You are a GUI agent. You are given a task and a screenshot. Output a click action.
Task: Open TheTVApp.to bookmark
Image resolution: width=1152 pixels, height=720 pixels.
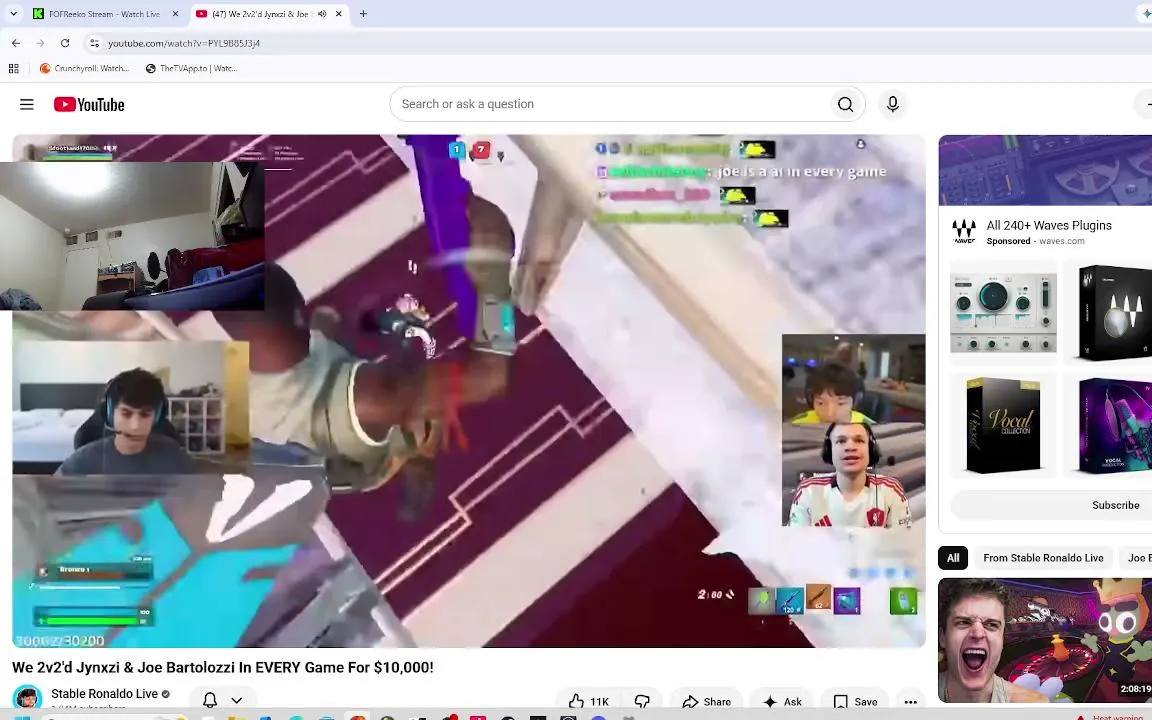(191, 68)
